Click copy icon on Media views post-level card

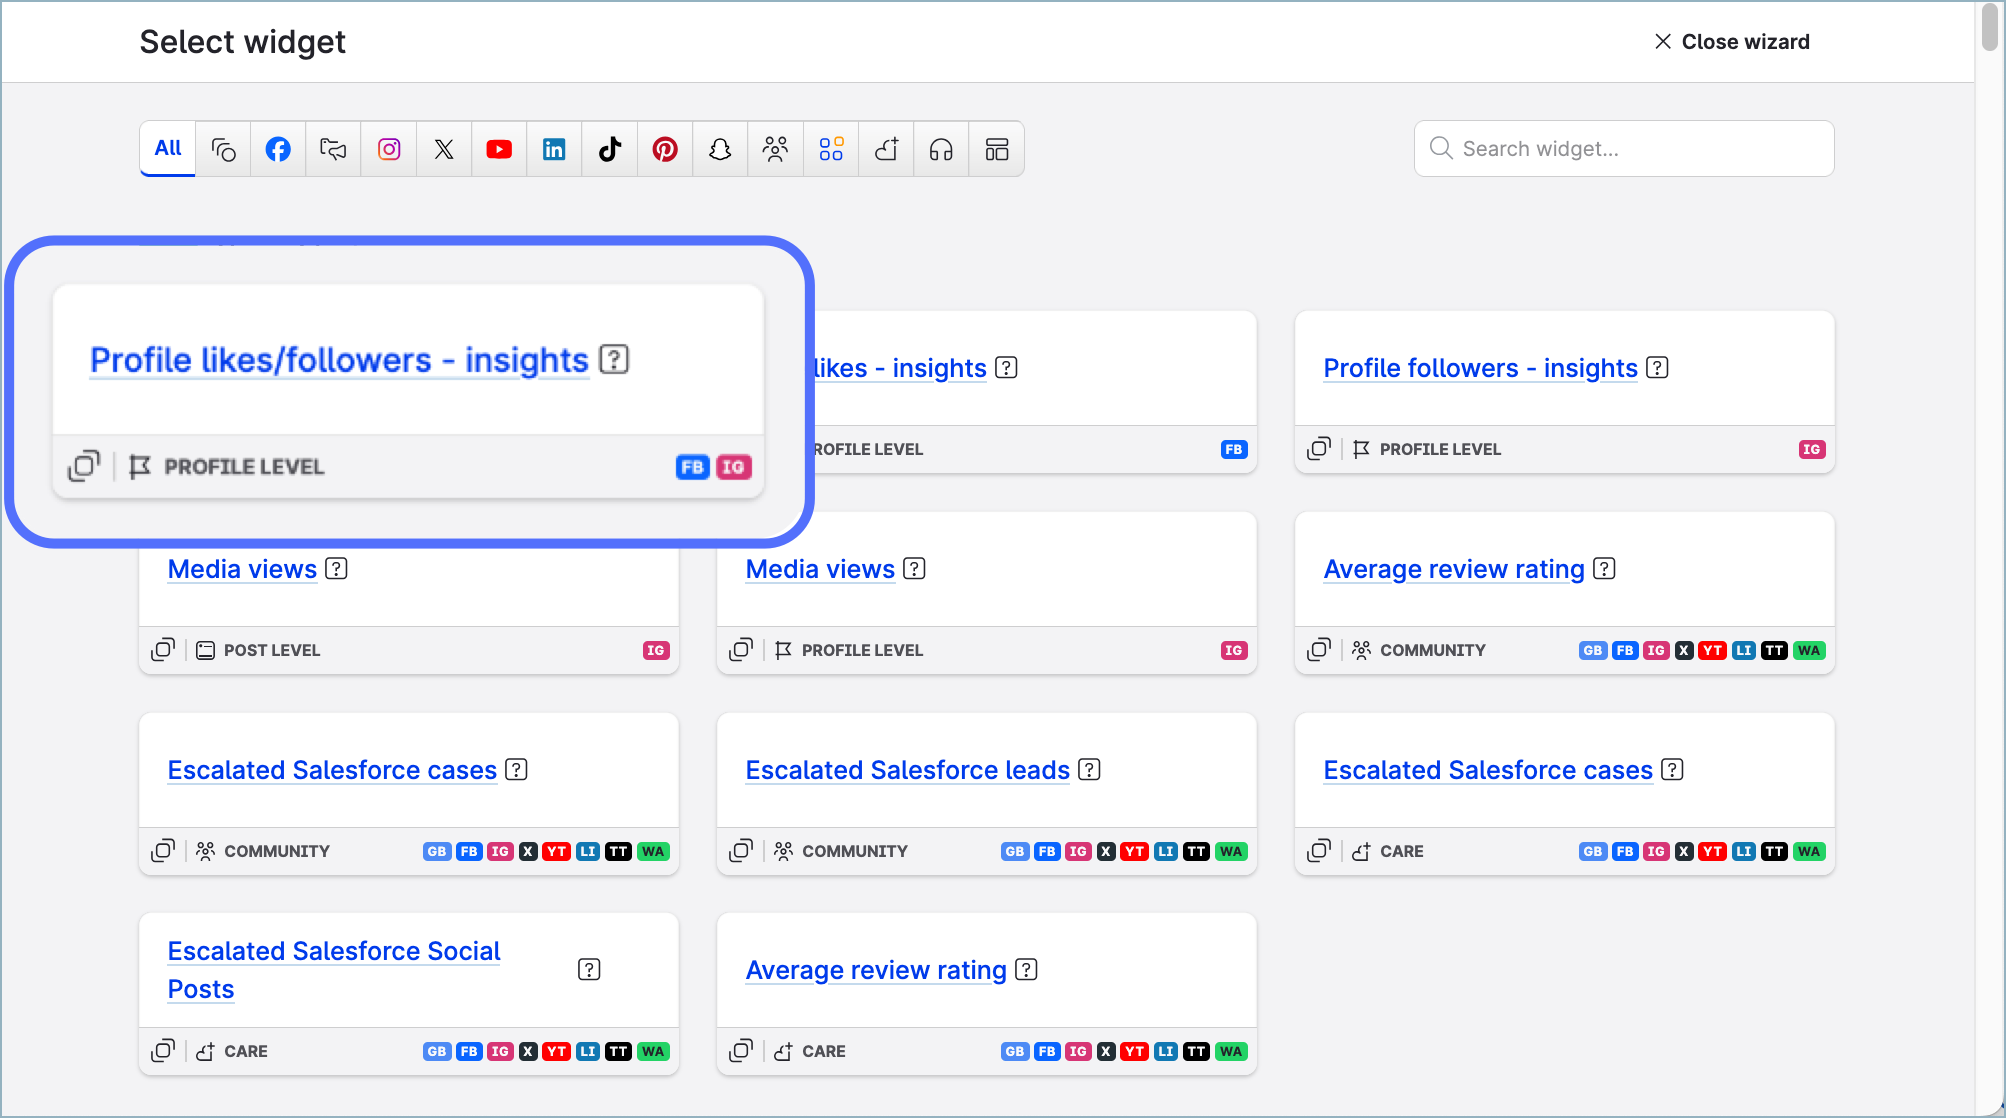coord(162,650)
